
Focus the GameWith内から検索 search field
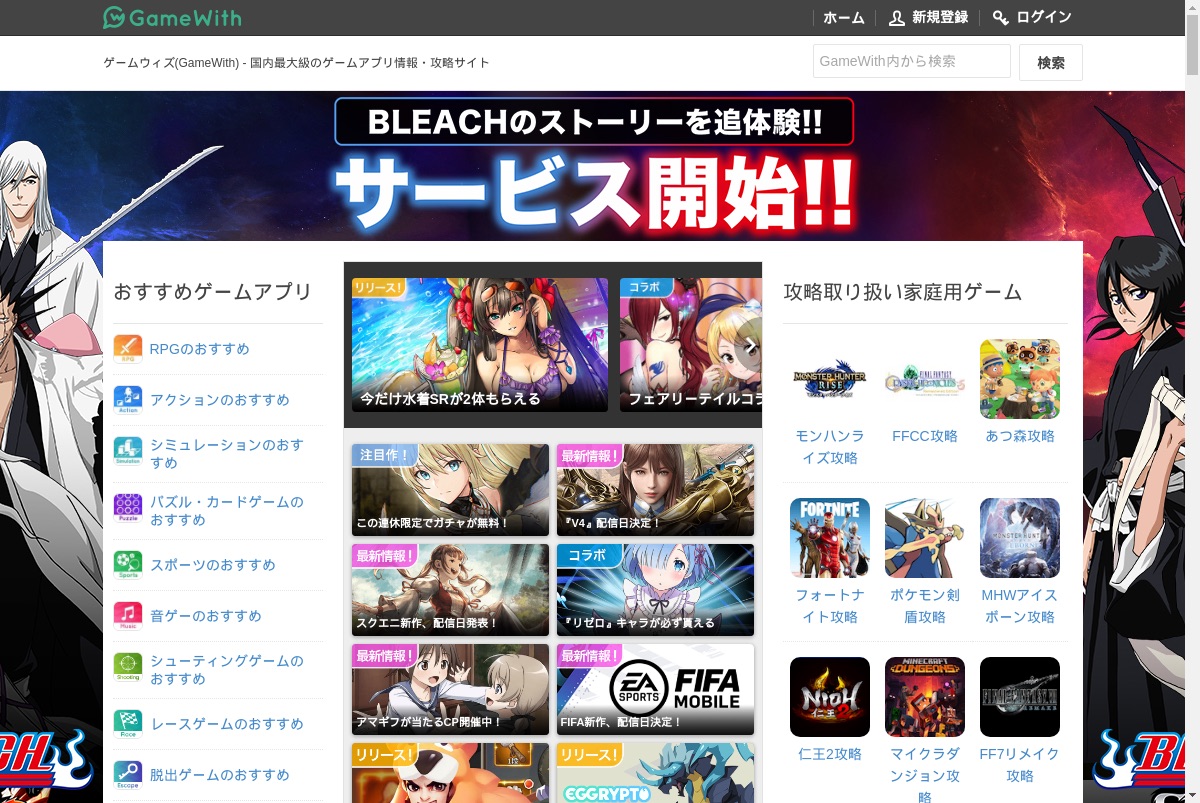tap(912, 61)
